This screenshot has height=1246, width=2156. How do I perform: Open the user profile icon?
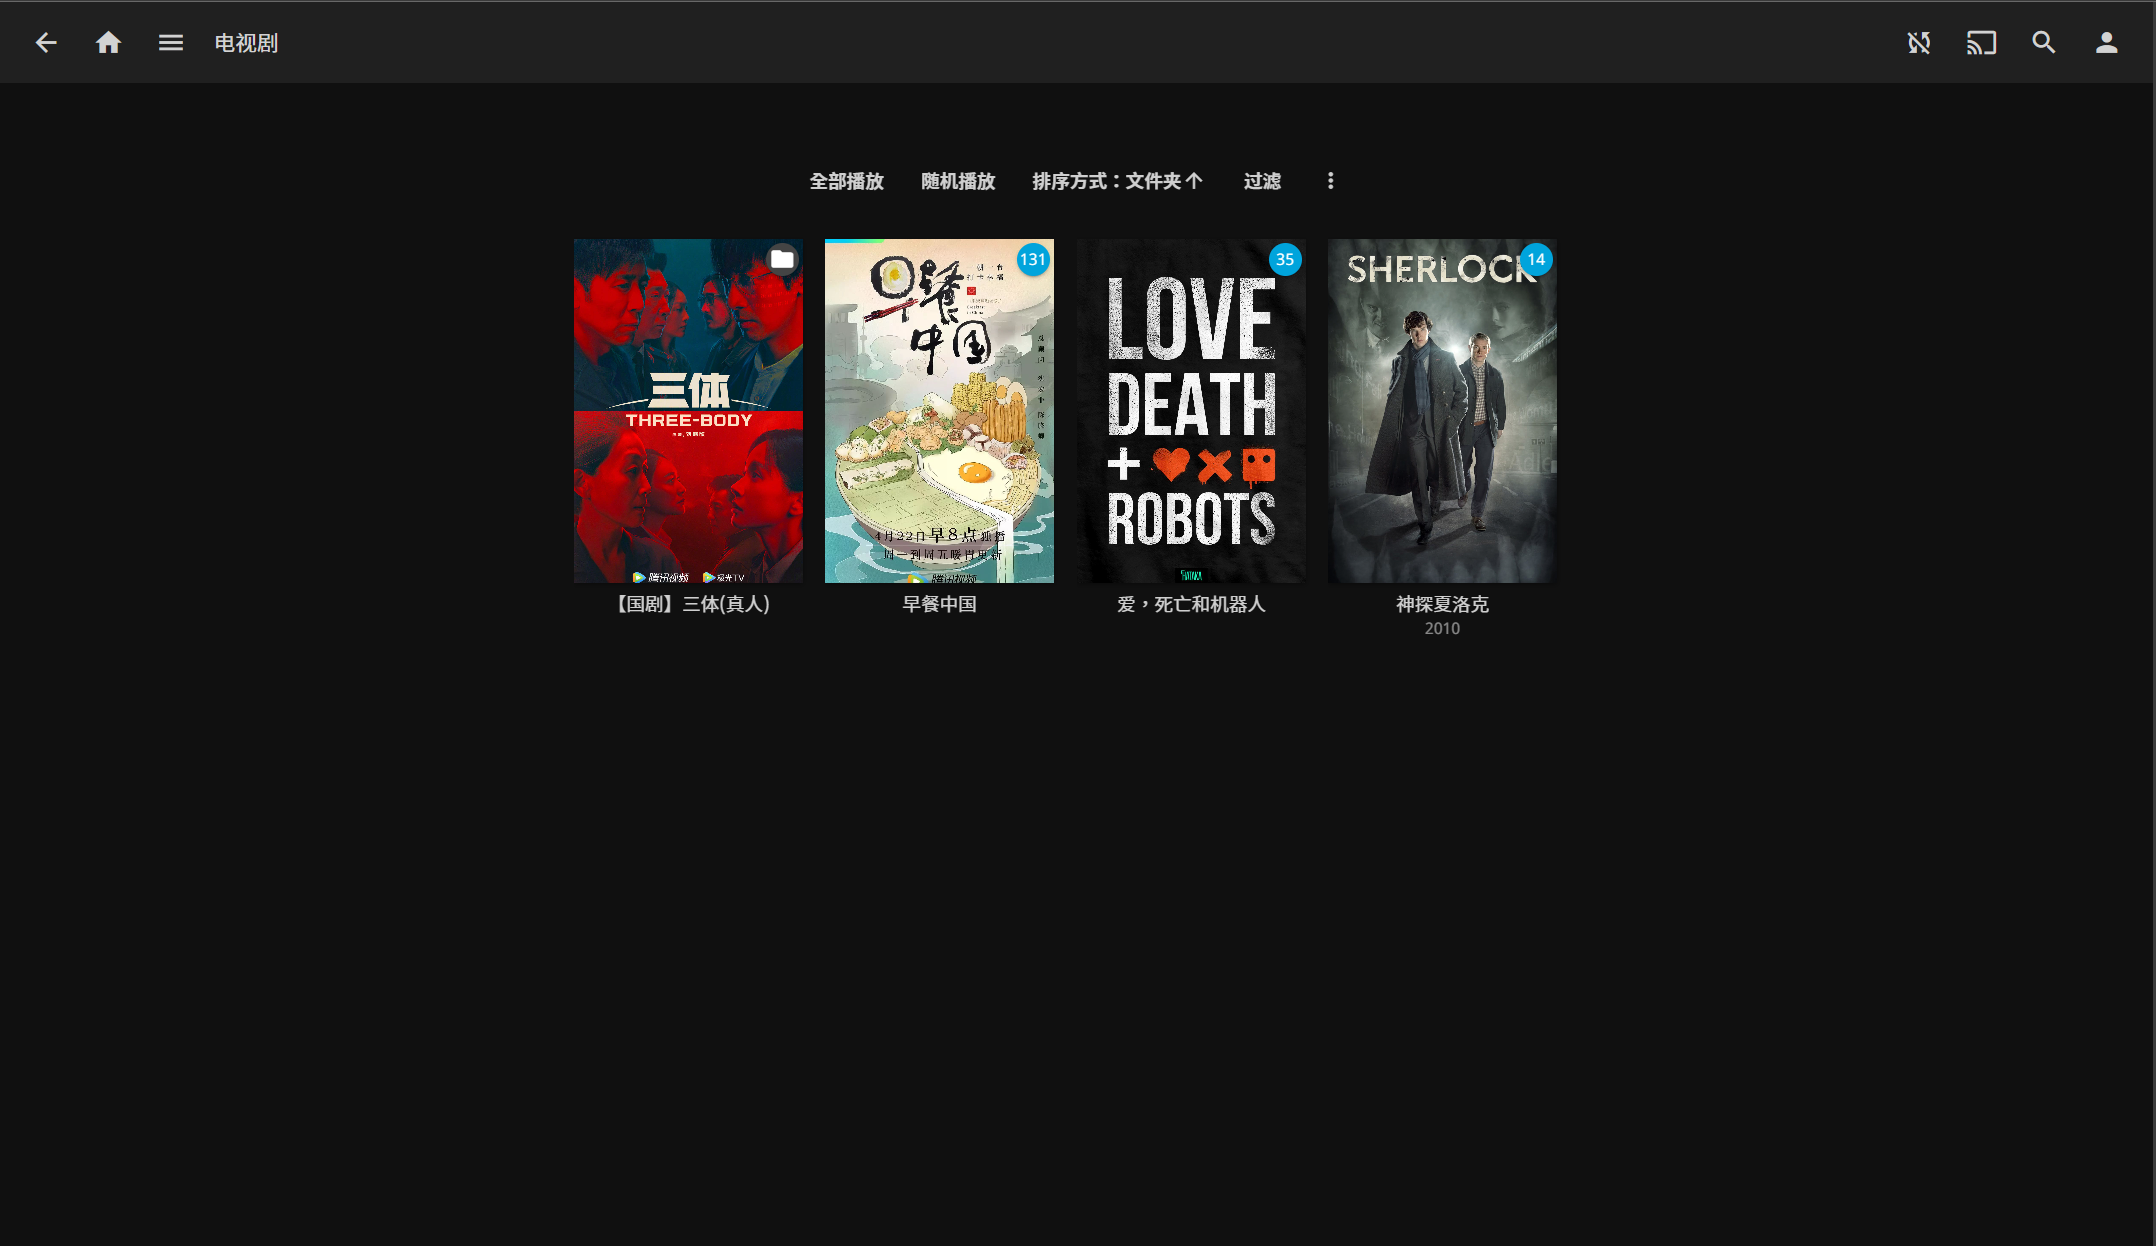(2106, 43)
